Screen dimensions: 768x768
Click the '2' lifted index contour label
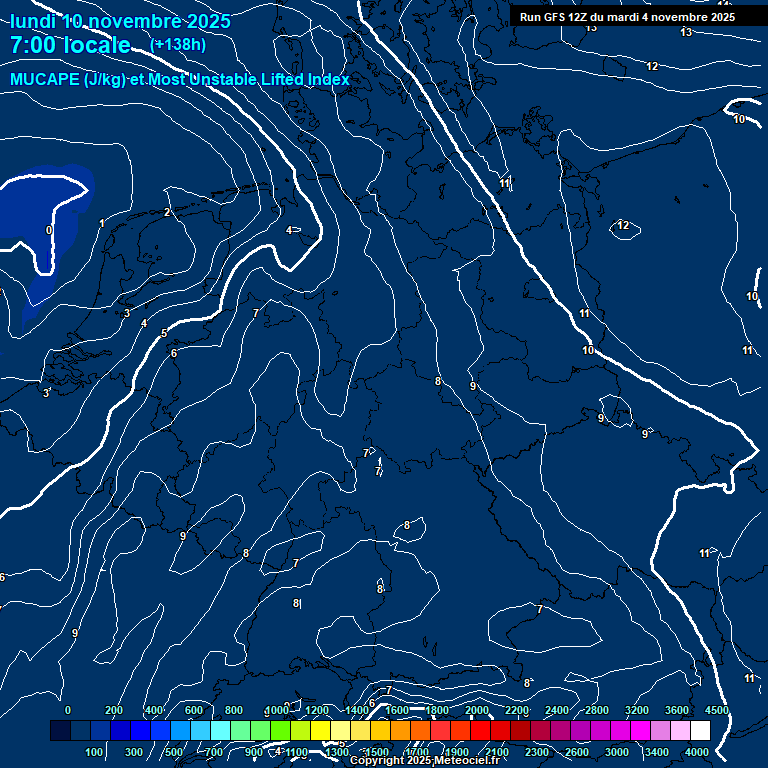click(167, 213)
